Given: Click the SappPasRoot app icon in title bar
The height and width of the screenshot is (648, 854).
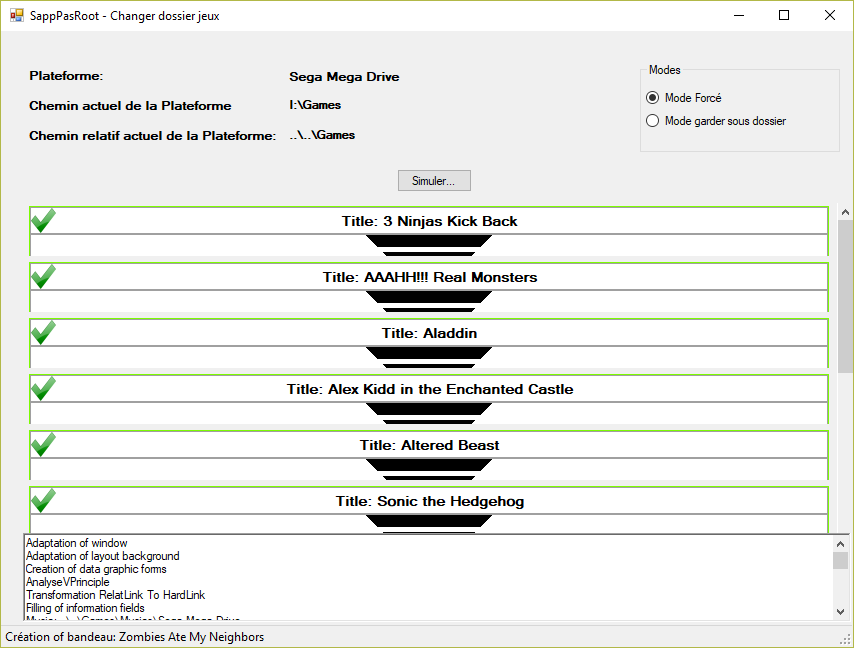Looking at the screenshot, I should coord(16,16).
